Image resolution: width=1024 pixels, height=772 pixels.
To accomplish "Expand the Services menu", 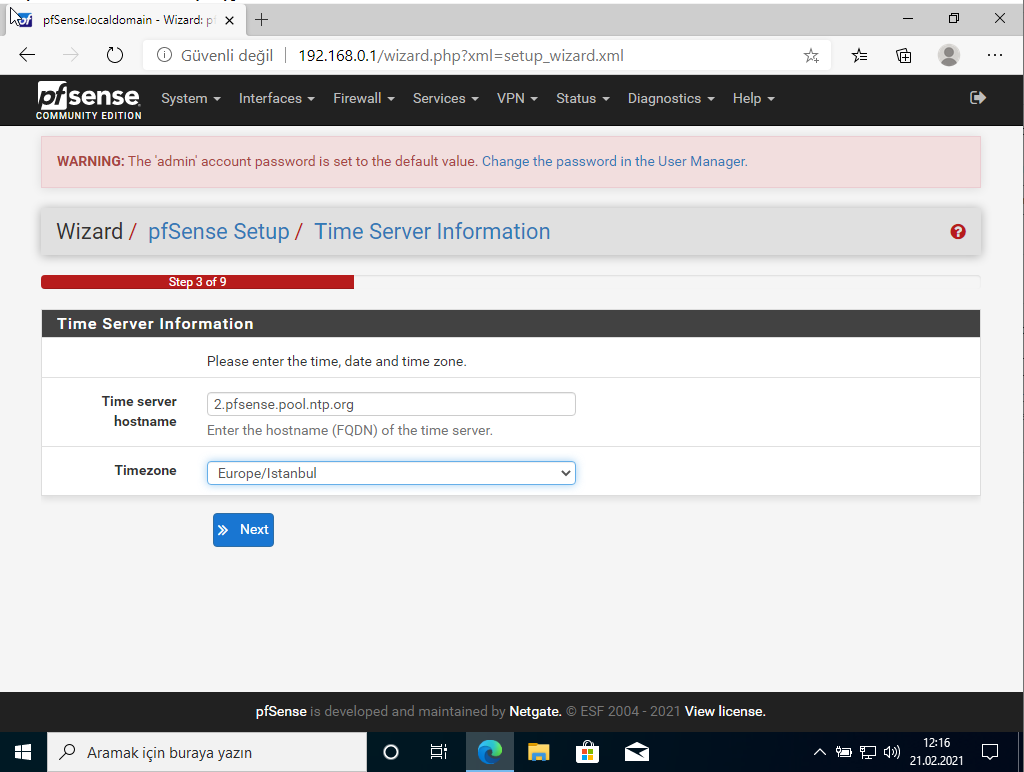I will tap(445, 99).
